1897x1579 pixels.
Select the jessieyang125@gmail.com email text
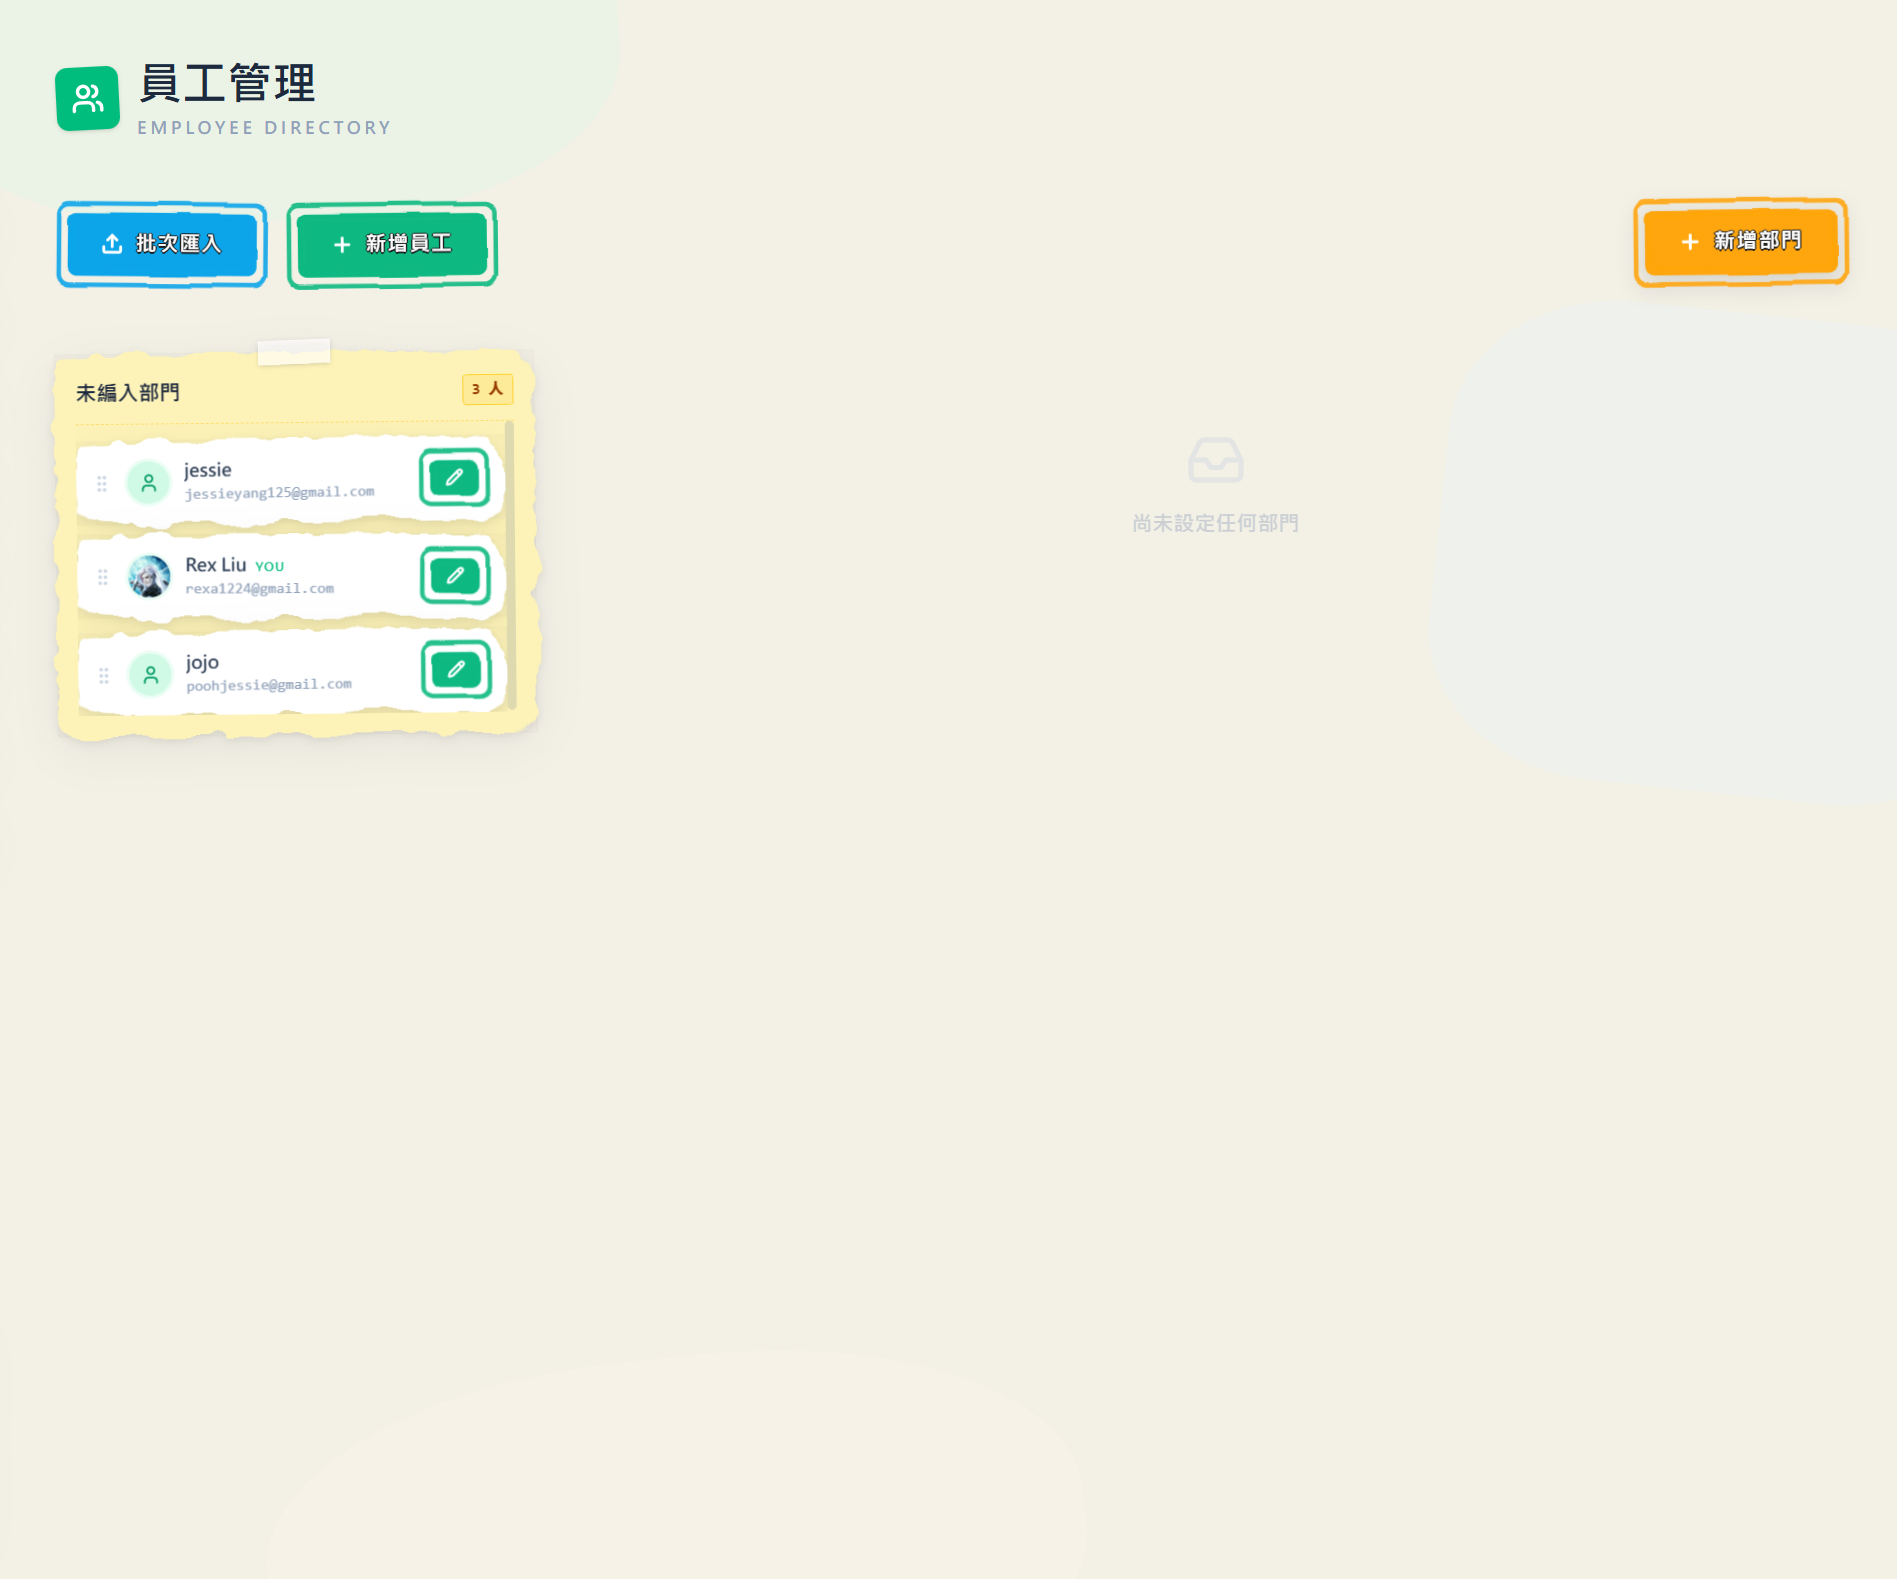coord(279,493)
